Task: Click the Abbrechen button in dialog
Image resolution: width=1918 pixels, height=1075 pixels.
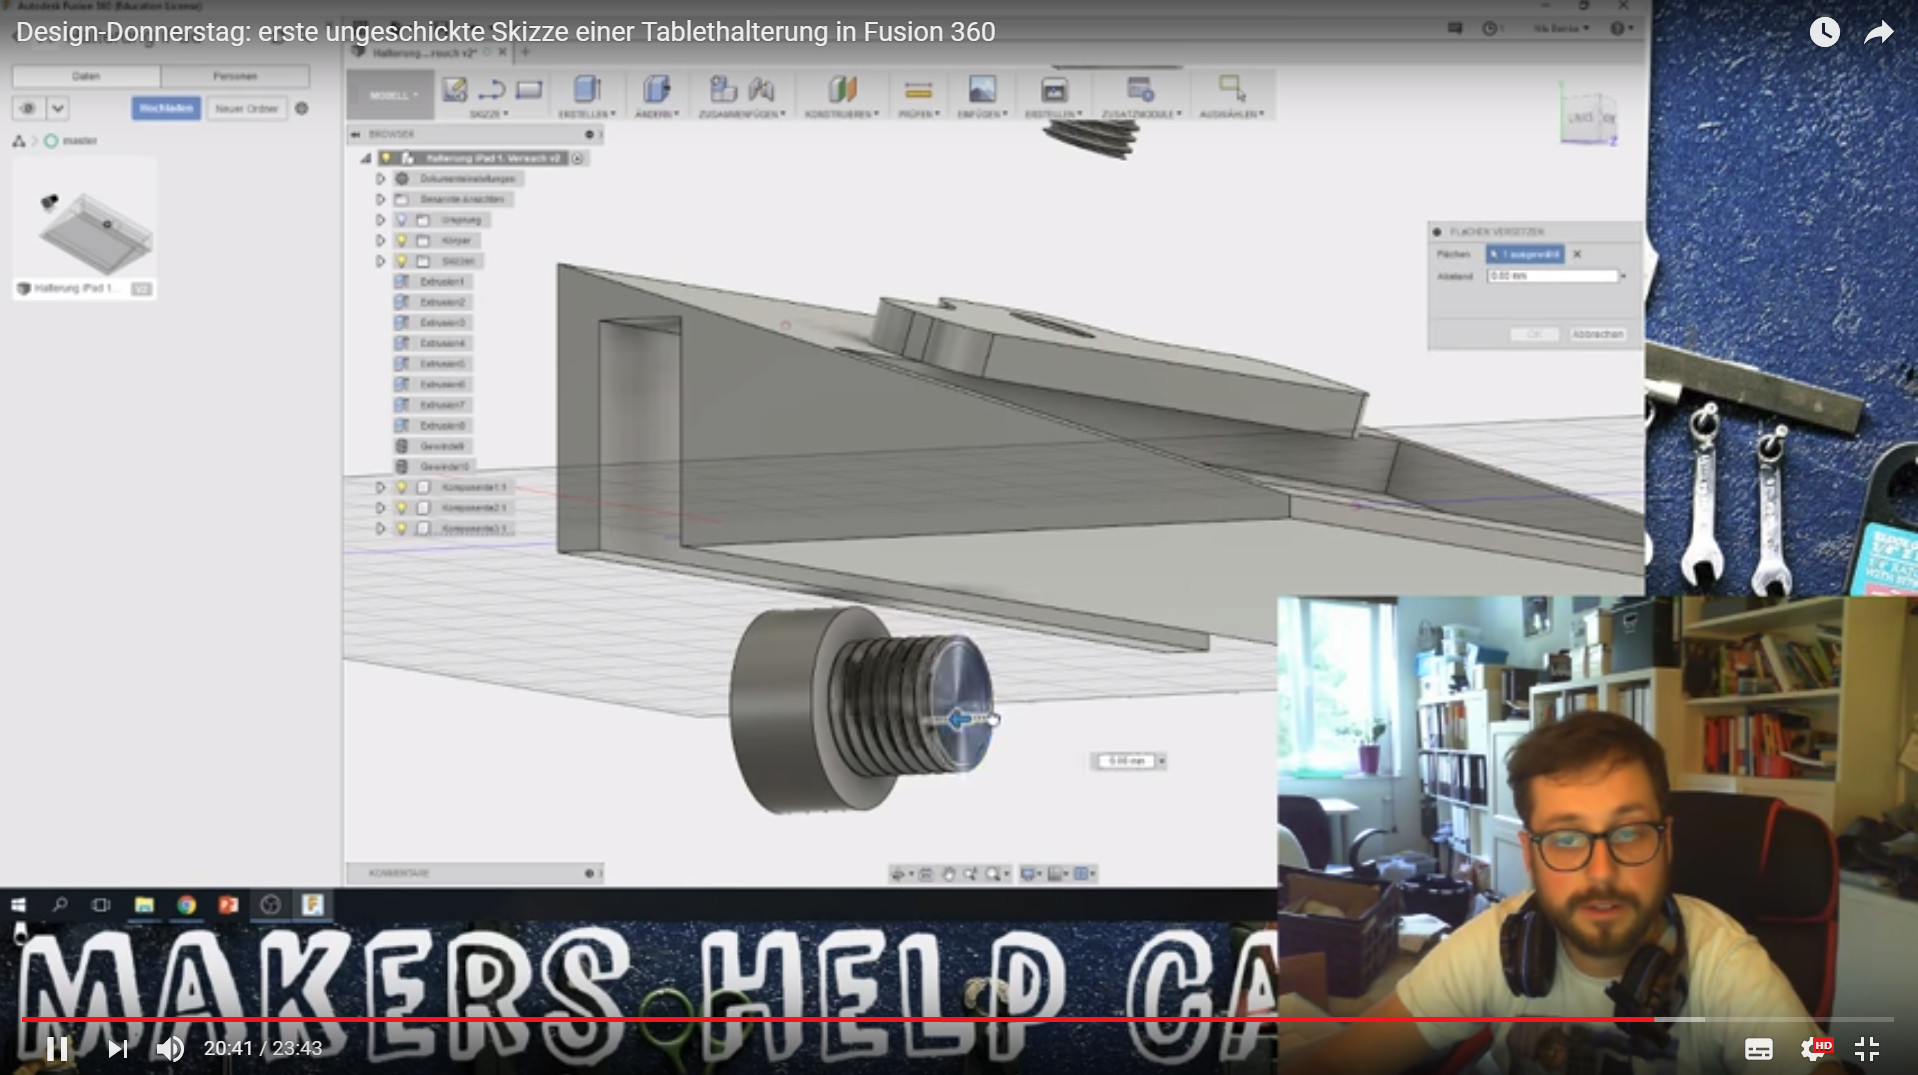Action: (1597, 334)
